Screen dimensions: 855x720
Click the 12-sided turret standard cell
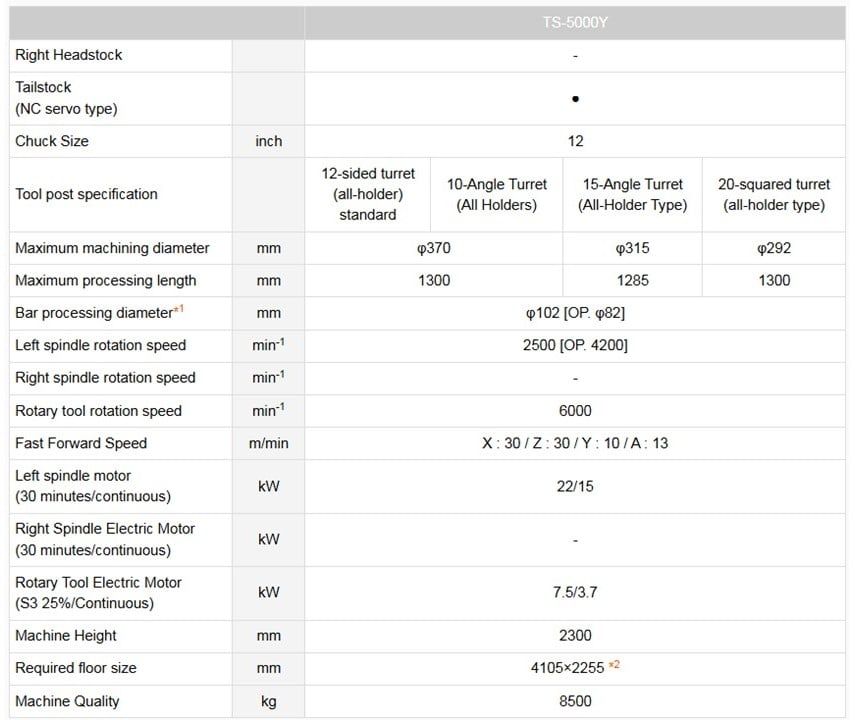367,194
